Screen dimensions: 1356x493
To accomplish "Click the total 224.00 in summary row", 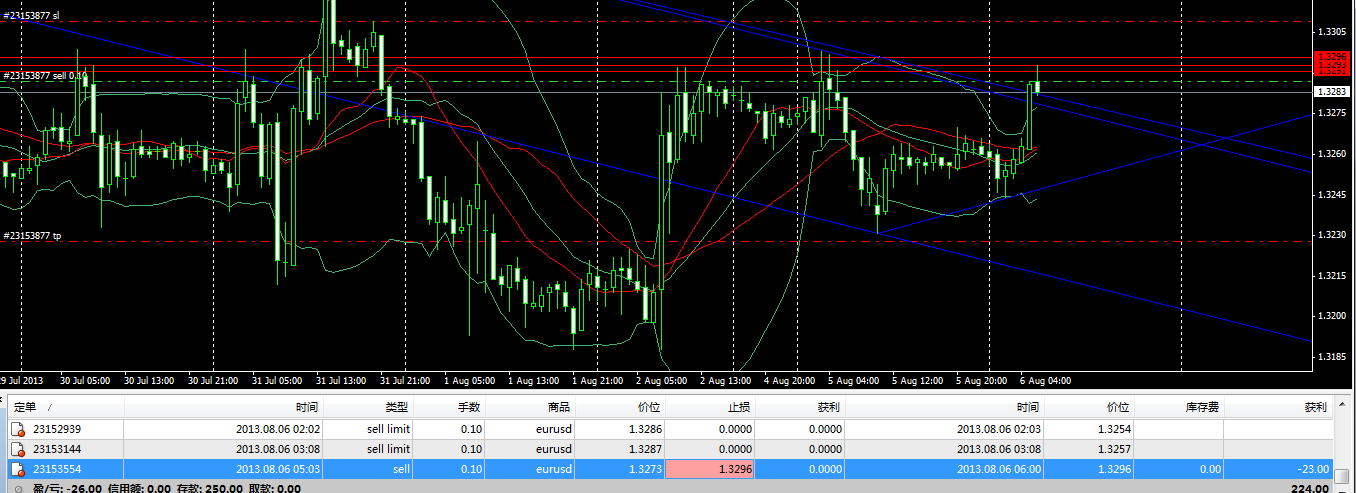I will pyautogui.click(x=1309, y=488).
